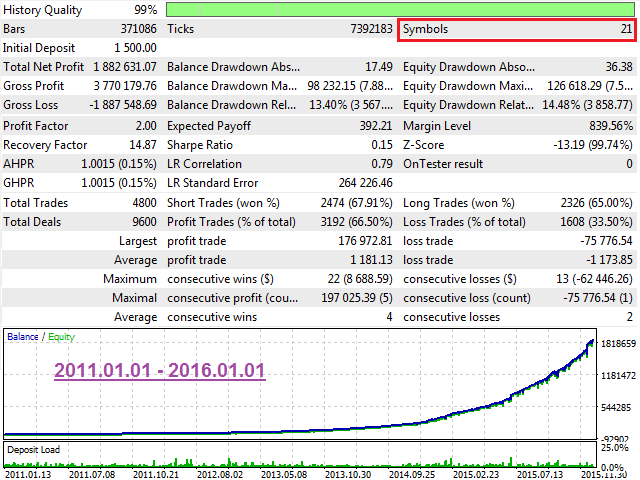
Task: Click the 2015.02.23 date axis label
Action: click(x=476, y=475)
